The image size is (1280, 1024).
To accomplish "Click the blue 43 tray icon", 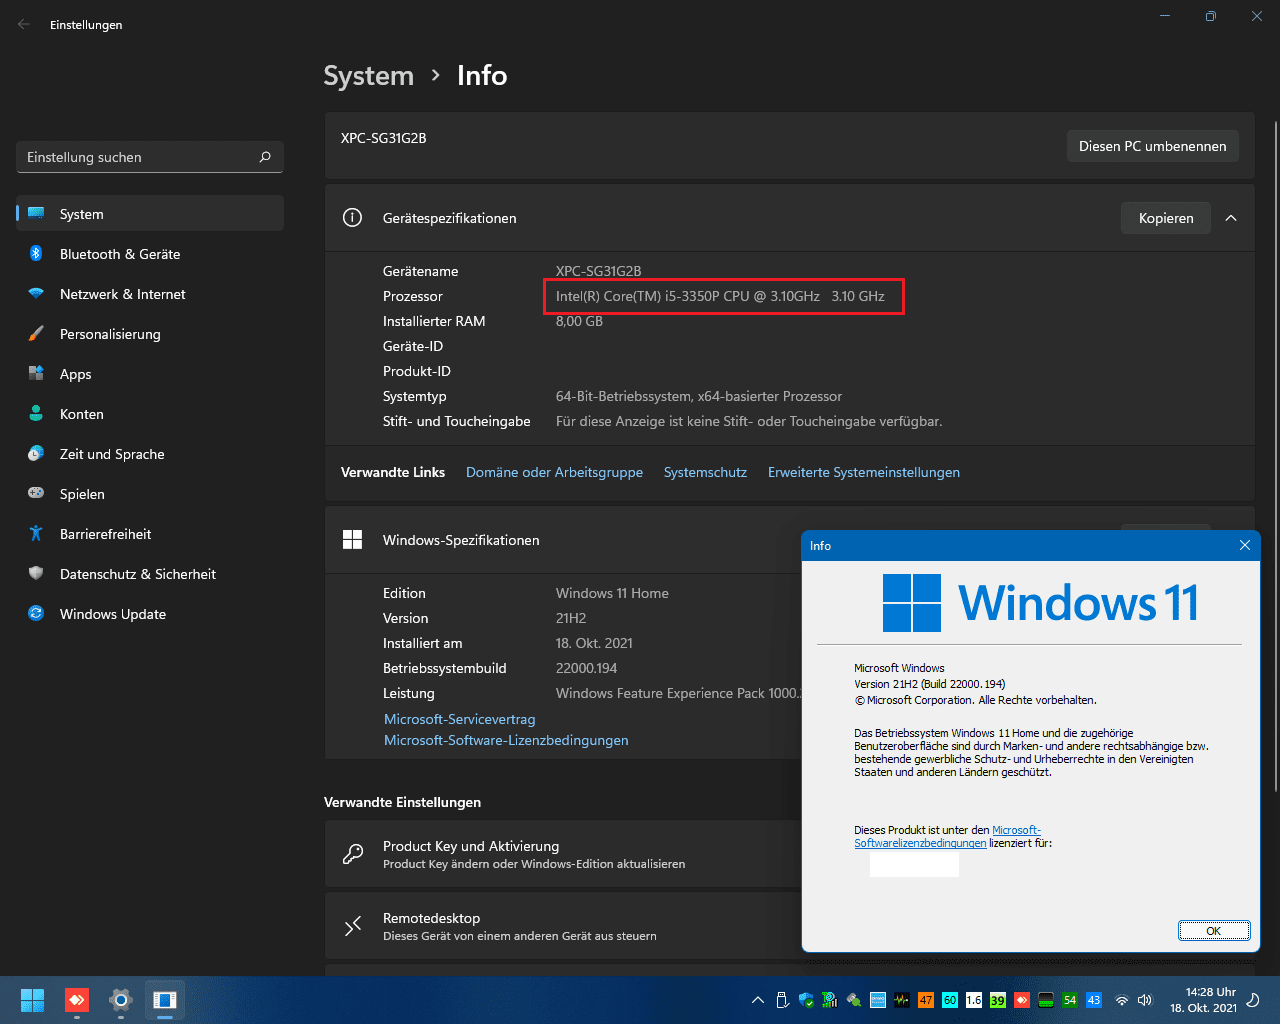I will point(1094,1000).
